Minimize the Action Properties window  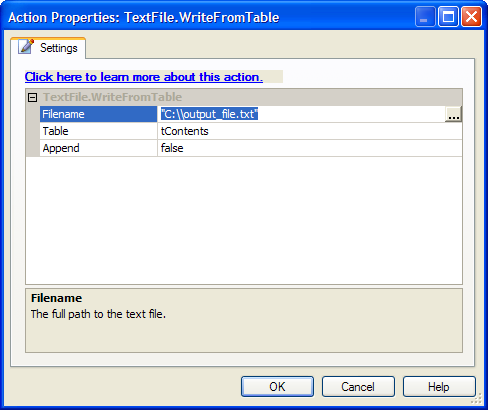tap(425, 17)
